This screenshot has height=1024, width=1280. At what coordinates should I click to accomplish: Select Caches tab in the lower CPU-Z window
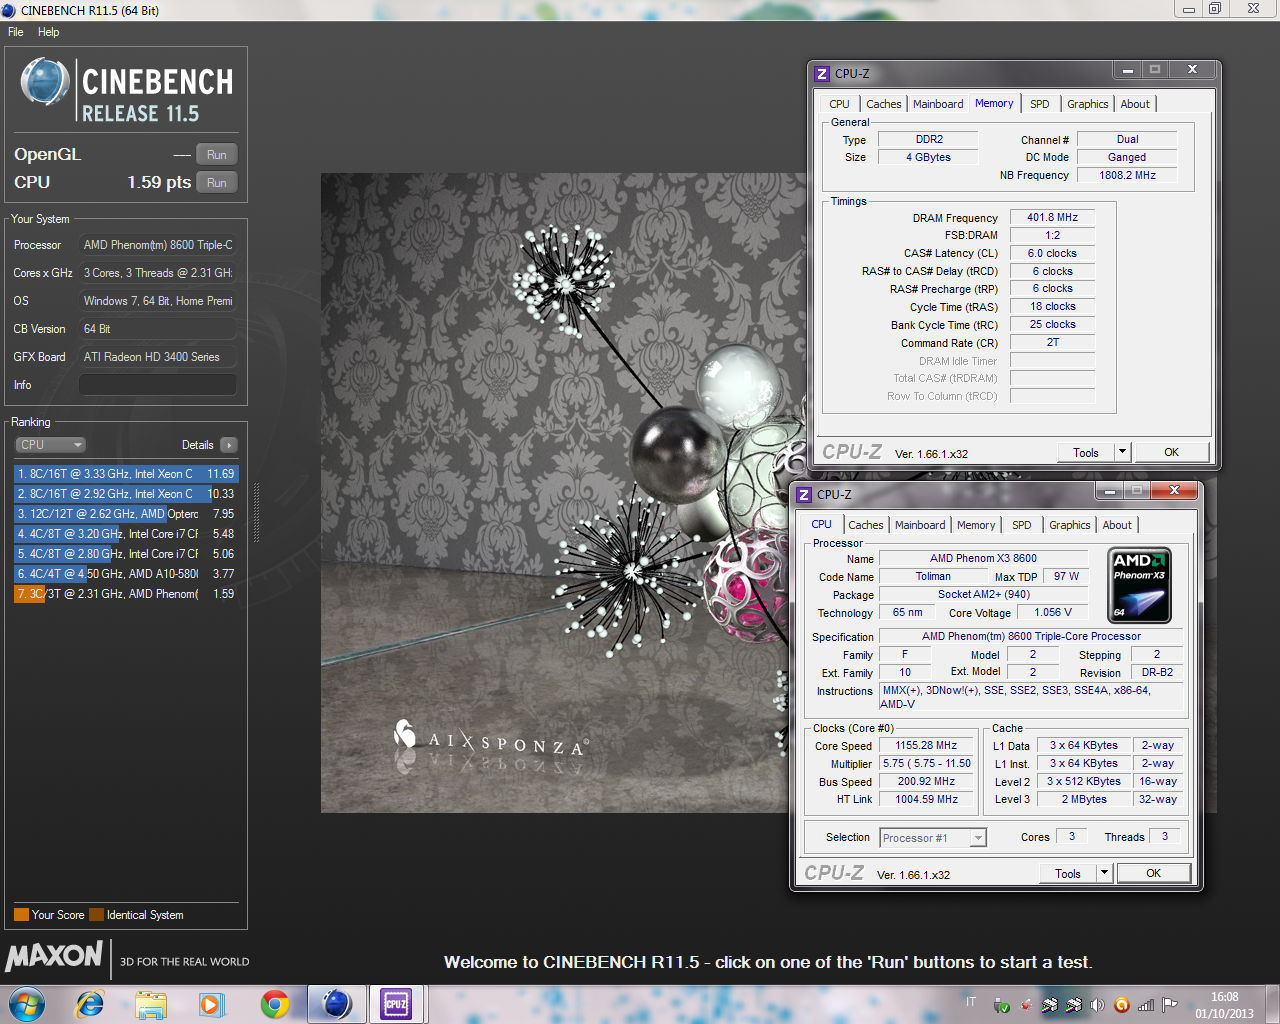866,525
